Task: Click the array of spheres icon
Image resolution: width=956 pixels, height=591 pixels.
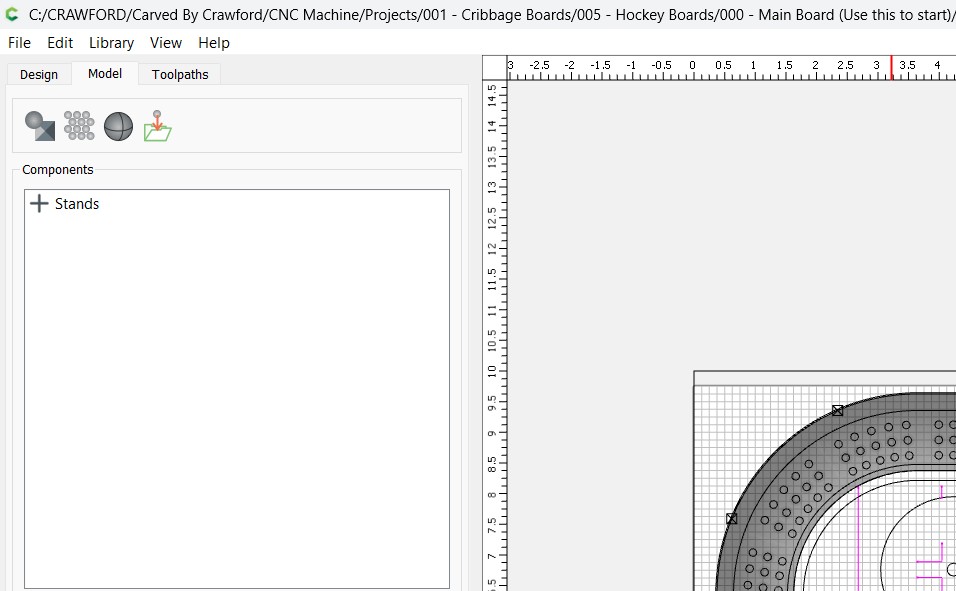Action: (x=79, y=126)
